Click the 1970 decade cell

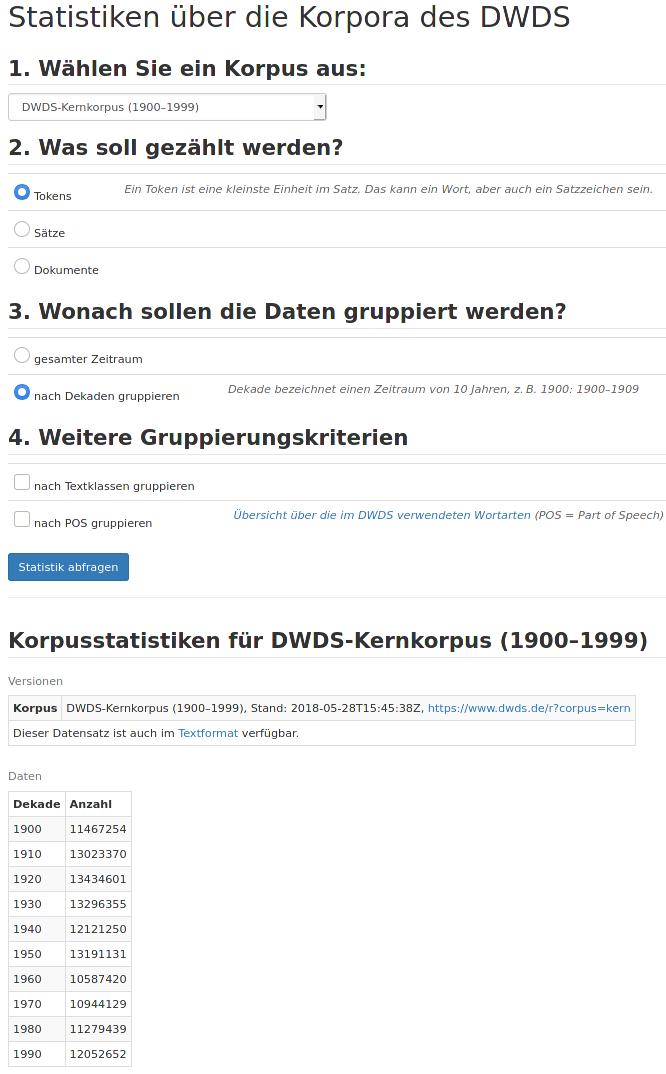coord(37,1004)
